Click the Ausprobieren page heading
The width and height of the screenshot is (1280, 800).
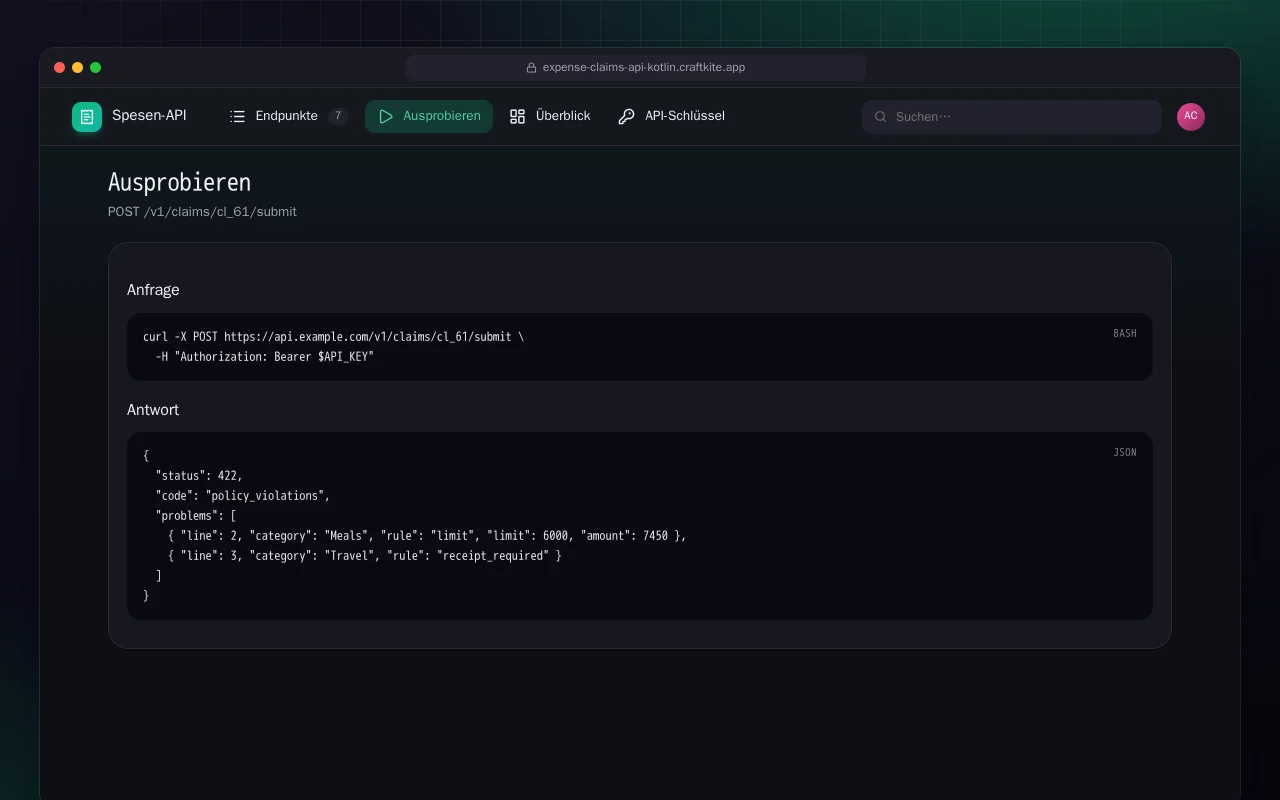click(x=179, y=183)
